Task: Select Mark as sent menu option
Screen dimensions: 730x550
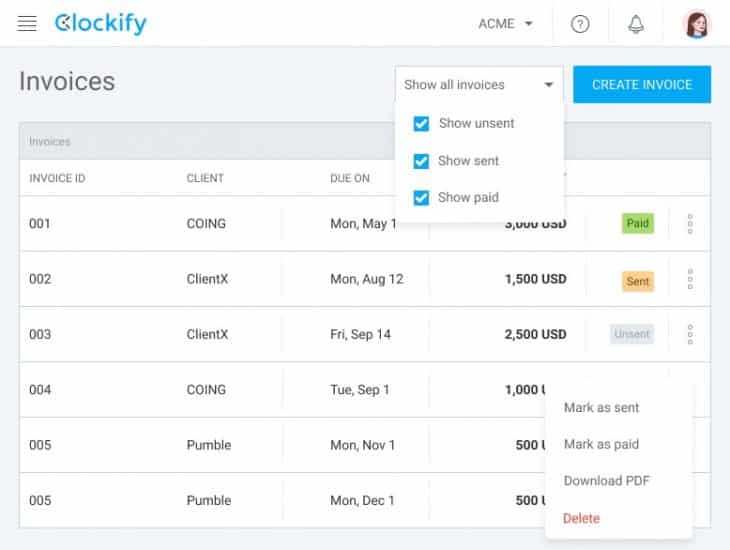Action: point(601,408)
